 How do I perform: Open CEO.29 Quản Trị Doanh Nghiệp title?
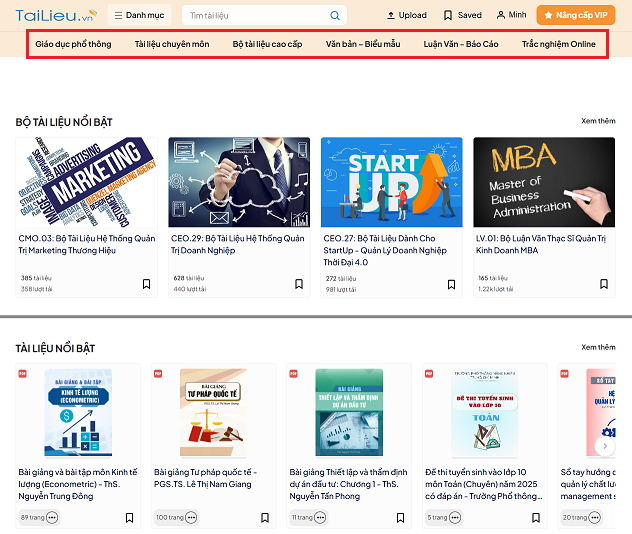[238, 244]
